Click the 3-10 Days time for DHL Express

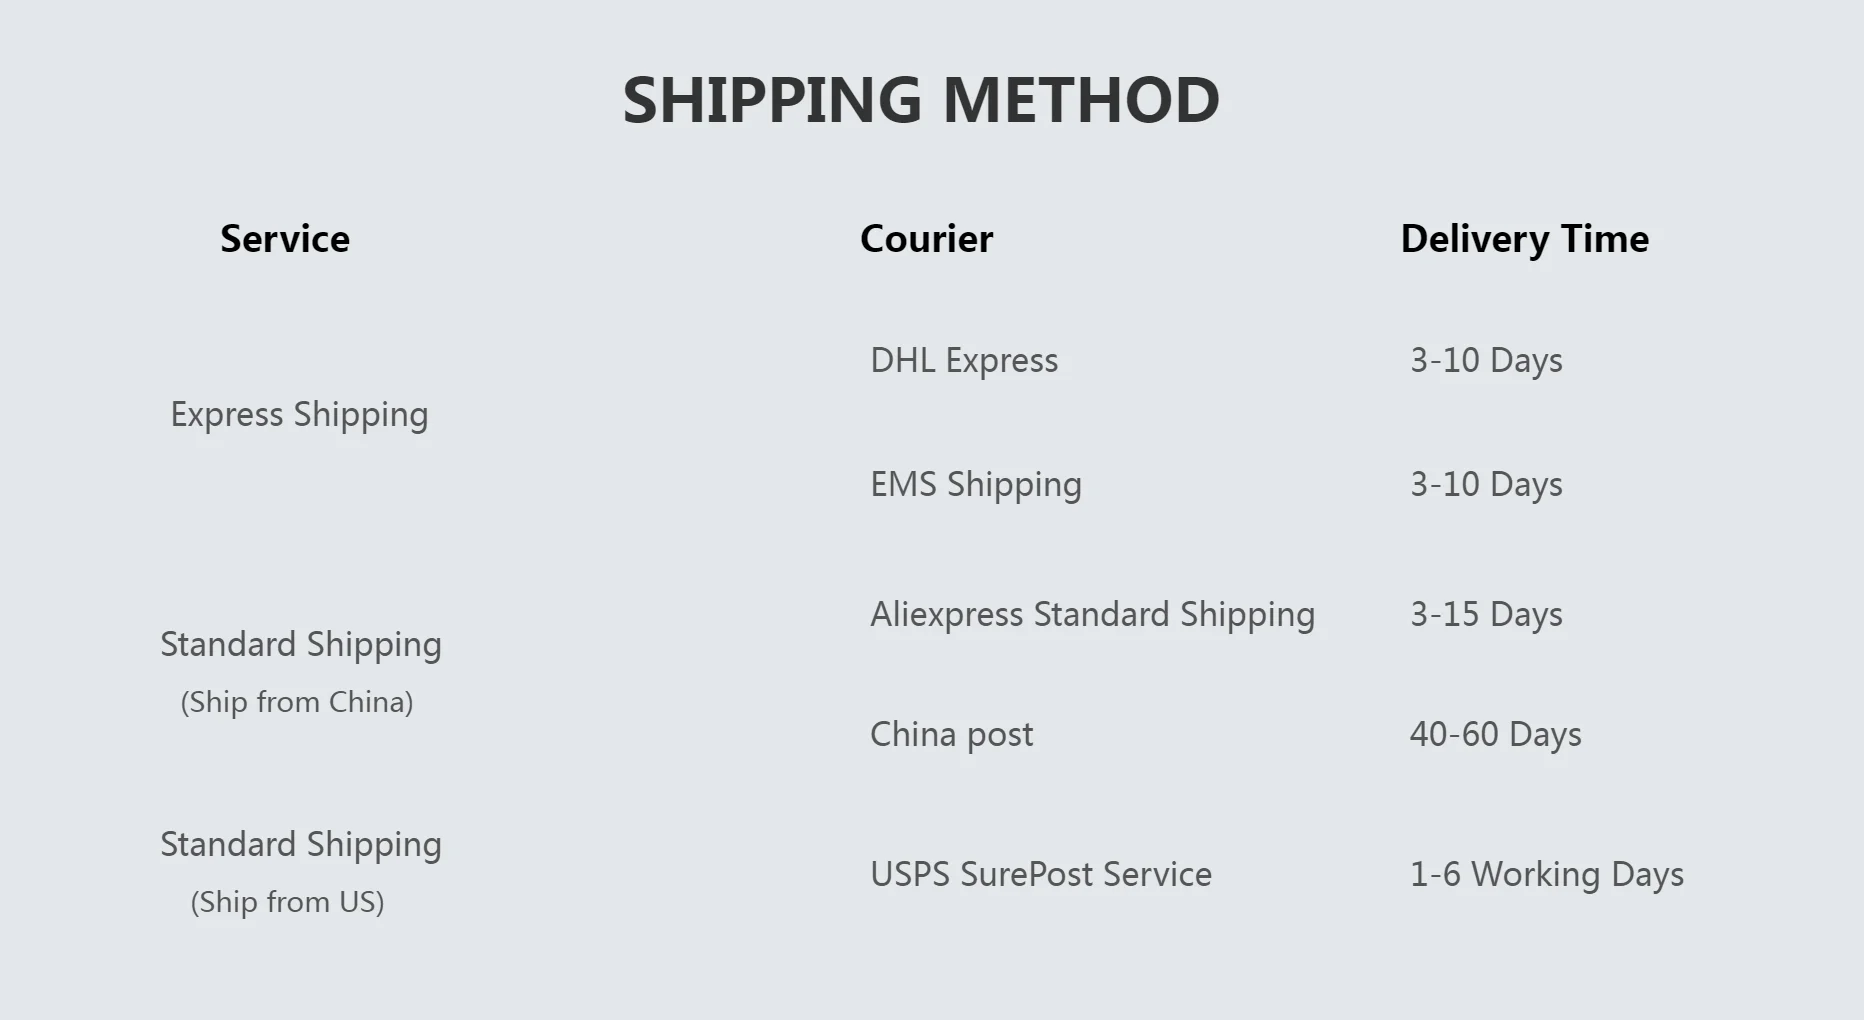click(1486, 360)
